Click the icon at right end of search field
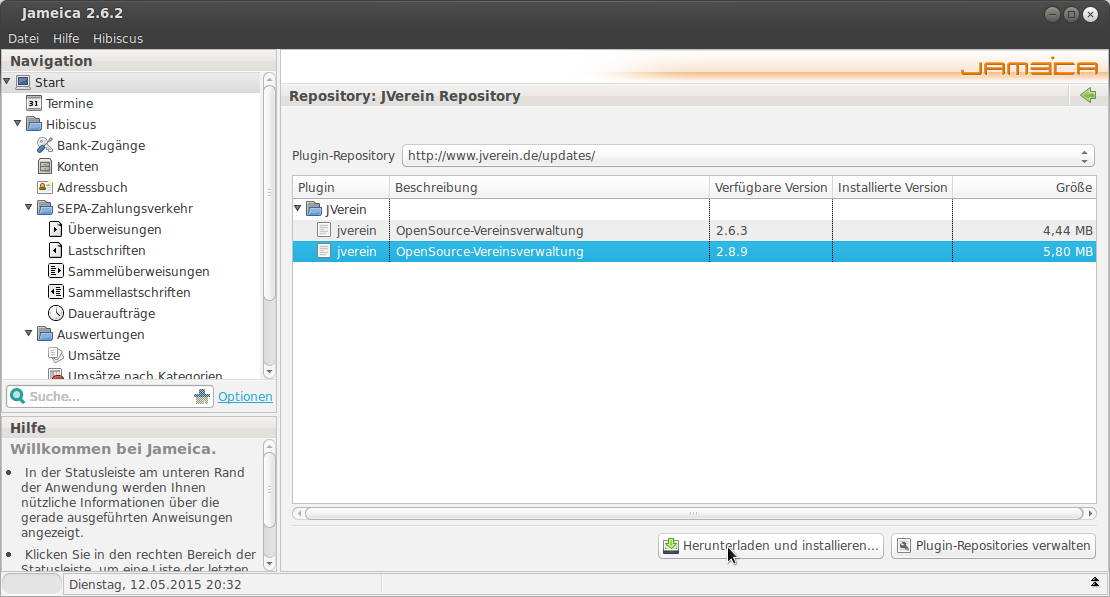Image resolution: width=1110 pixels, height=597 pixels. click(202, 397)
